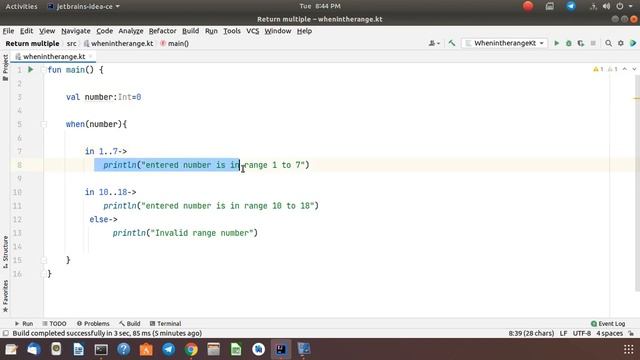Image resolution: width=640 pixels, height=360 pixels.
Task: Open the Structure tool window sidebar
Action: tap(5, 252)
